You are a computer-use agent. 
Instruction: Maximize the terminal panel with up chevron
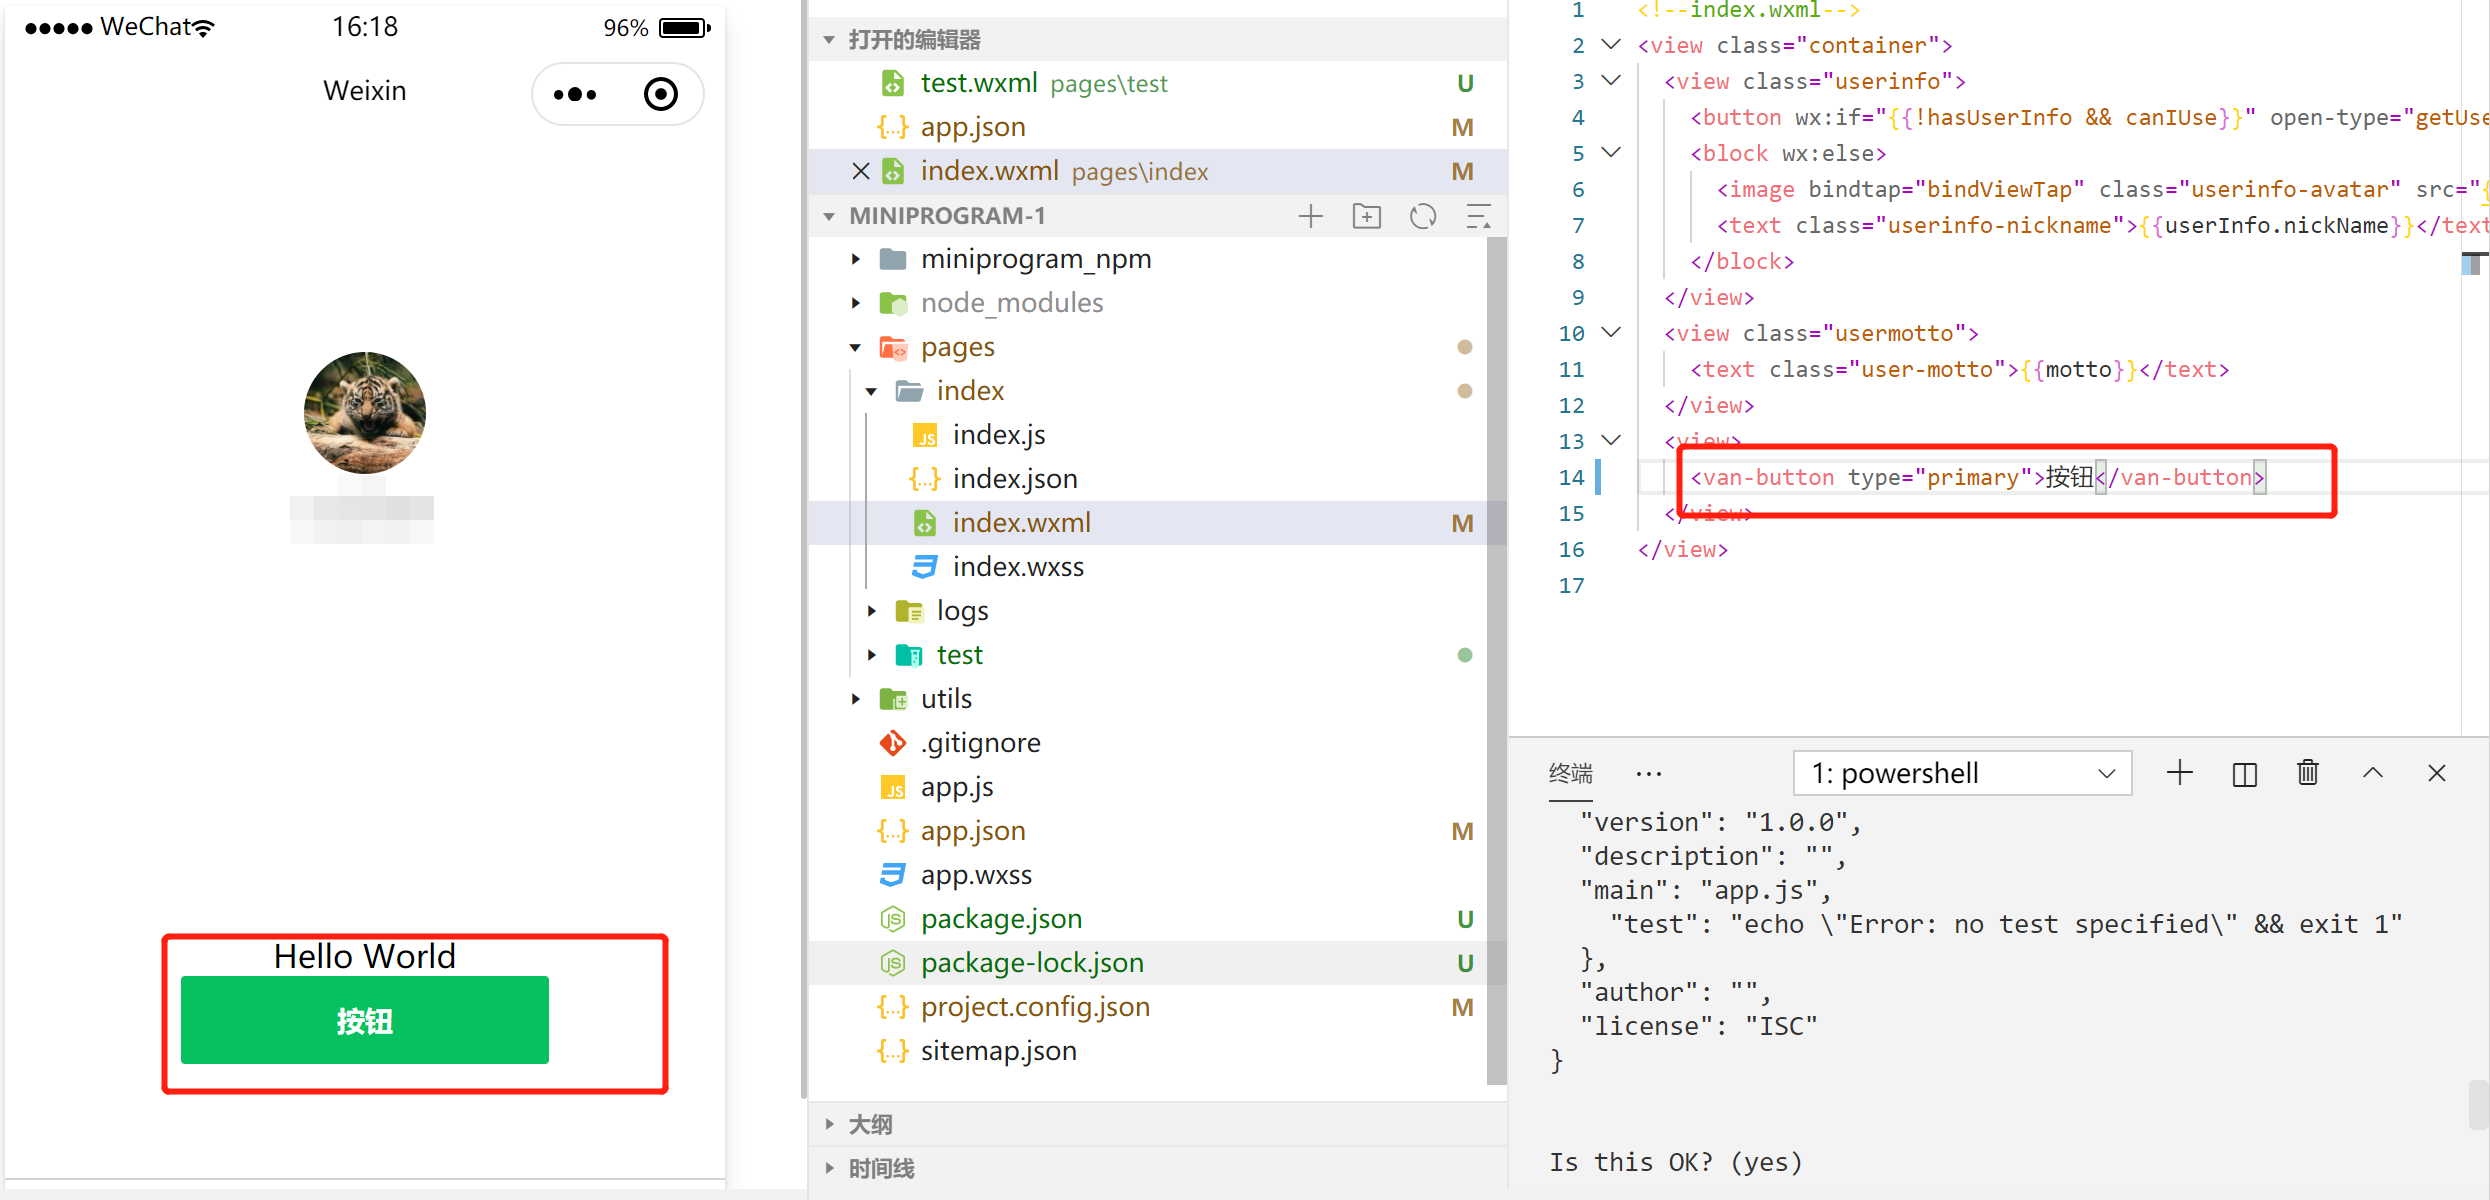pos(2373,773)
